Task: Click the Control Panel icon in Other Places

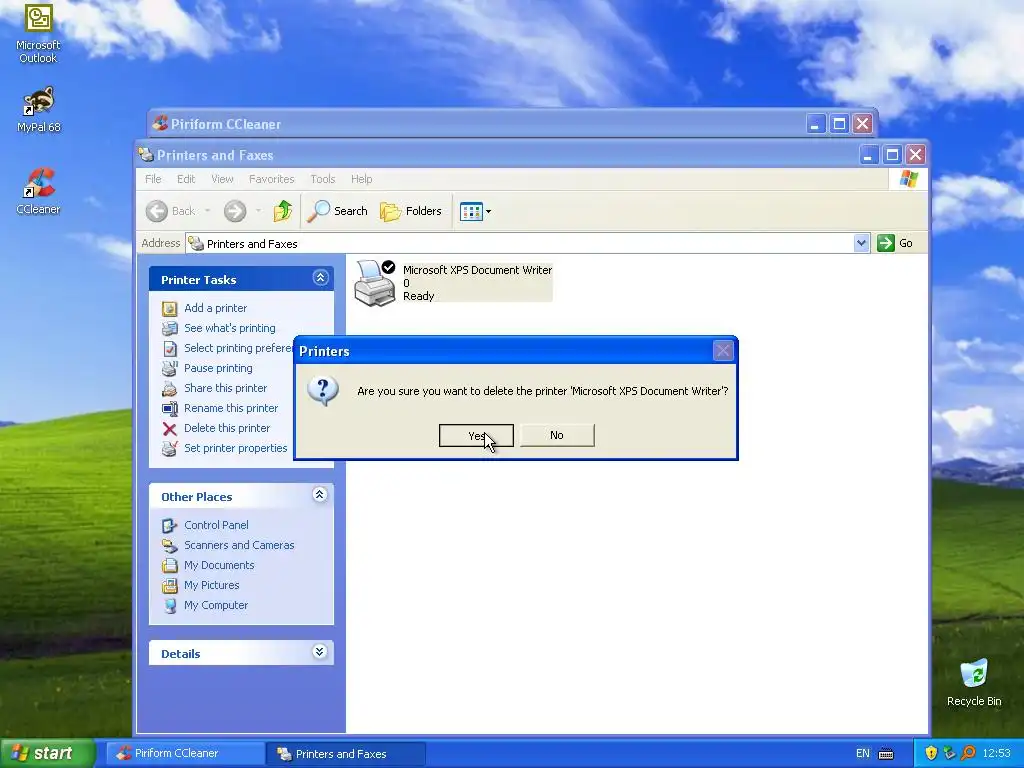Action: coord(170,525)
